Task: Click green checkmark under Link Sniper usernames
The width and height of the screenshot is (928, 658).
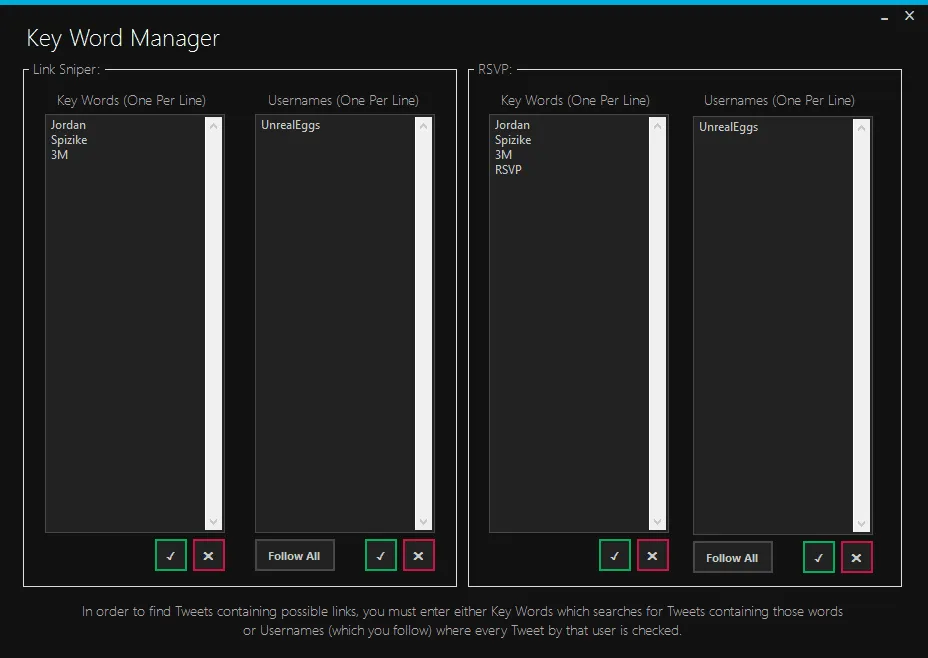Action: coord(381,555)
